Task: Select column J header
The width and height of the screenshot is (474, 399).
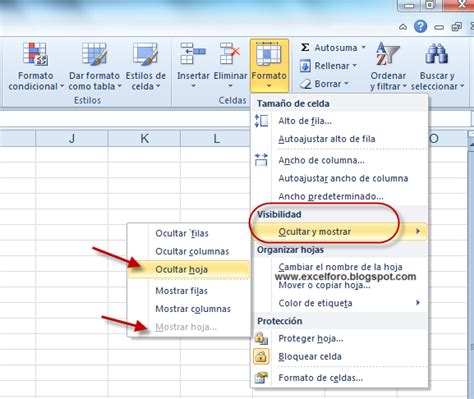Action: click(72, 138)
